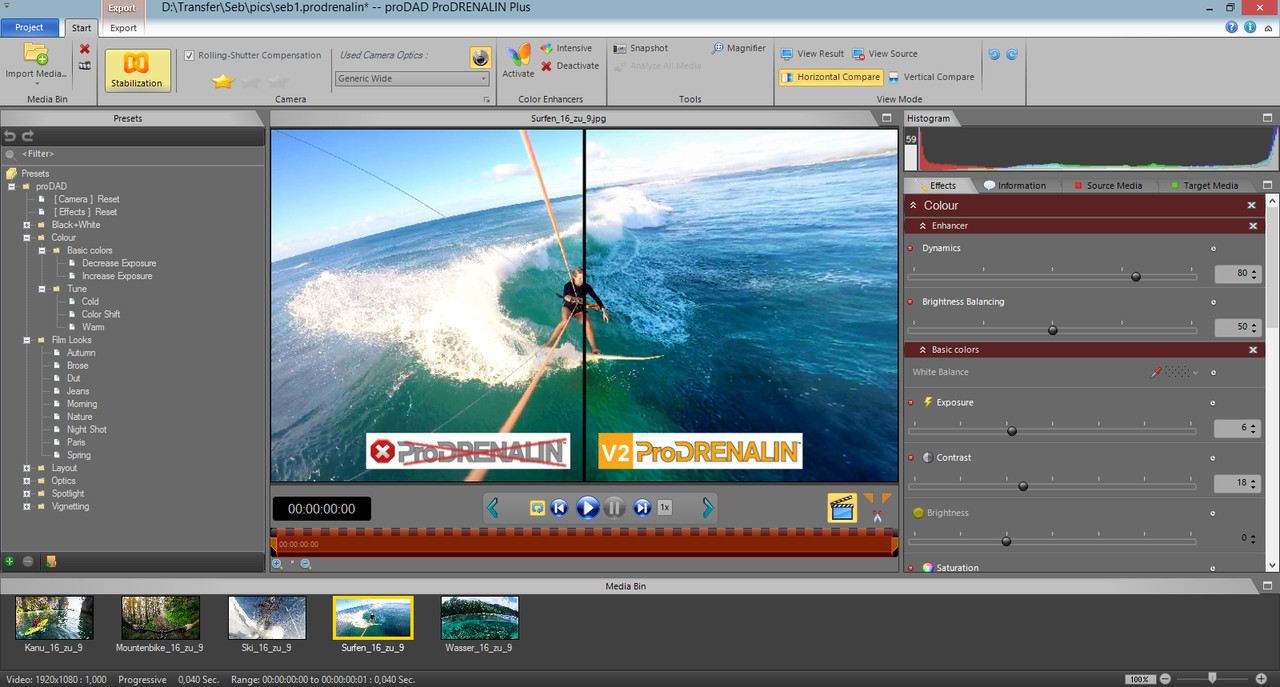Redo using the Presets panel arrow

click(28, 136)
